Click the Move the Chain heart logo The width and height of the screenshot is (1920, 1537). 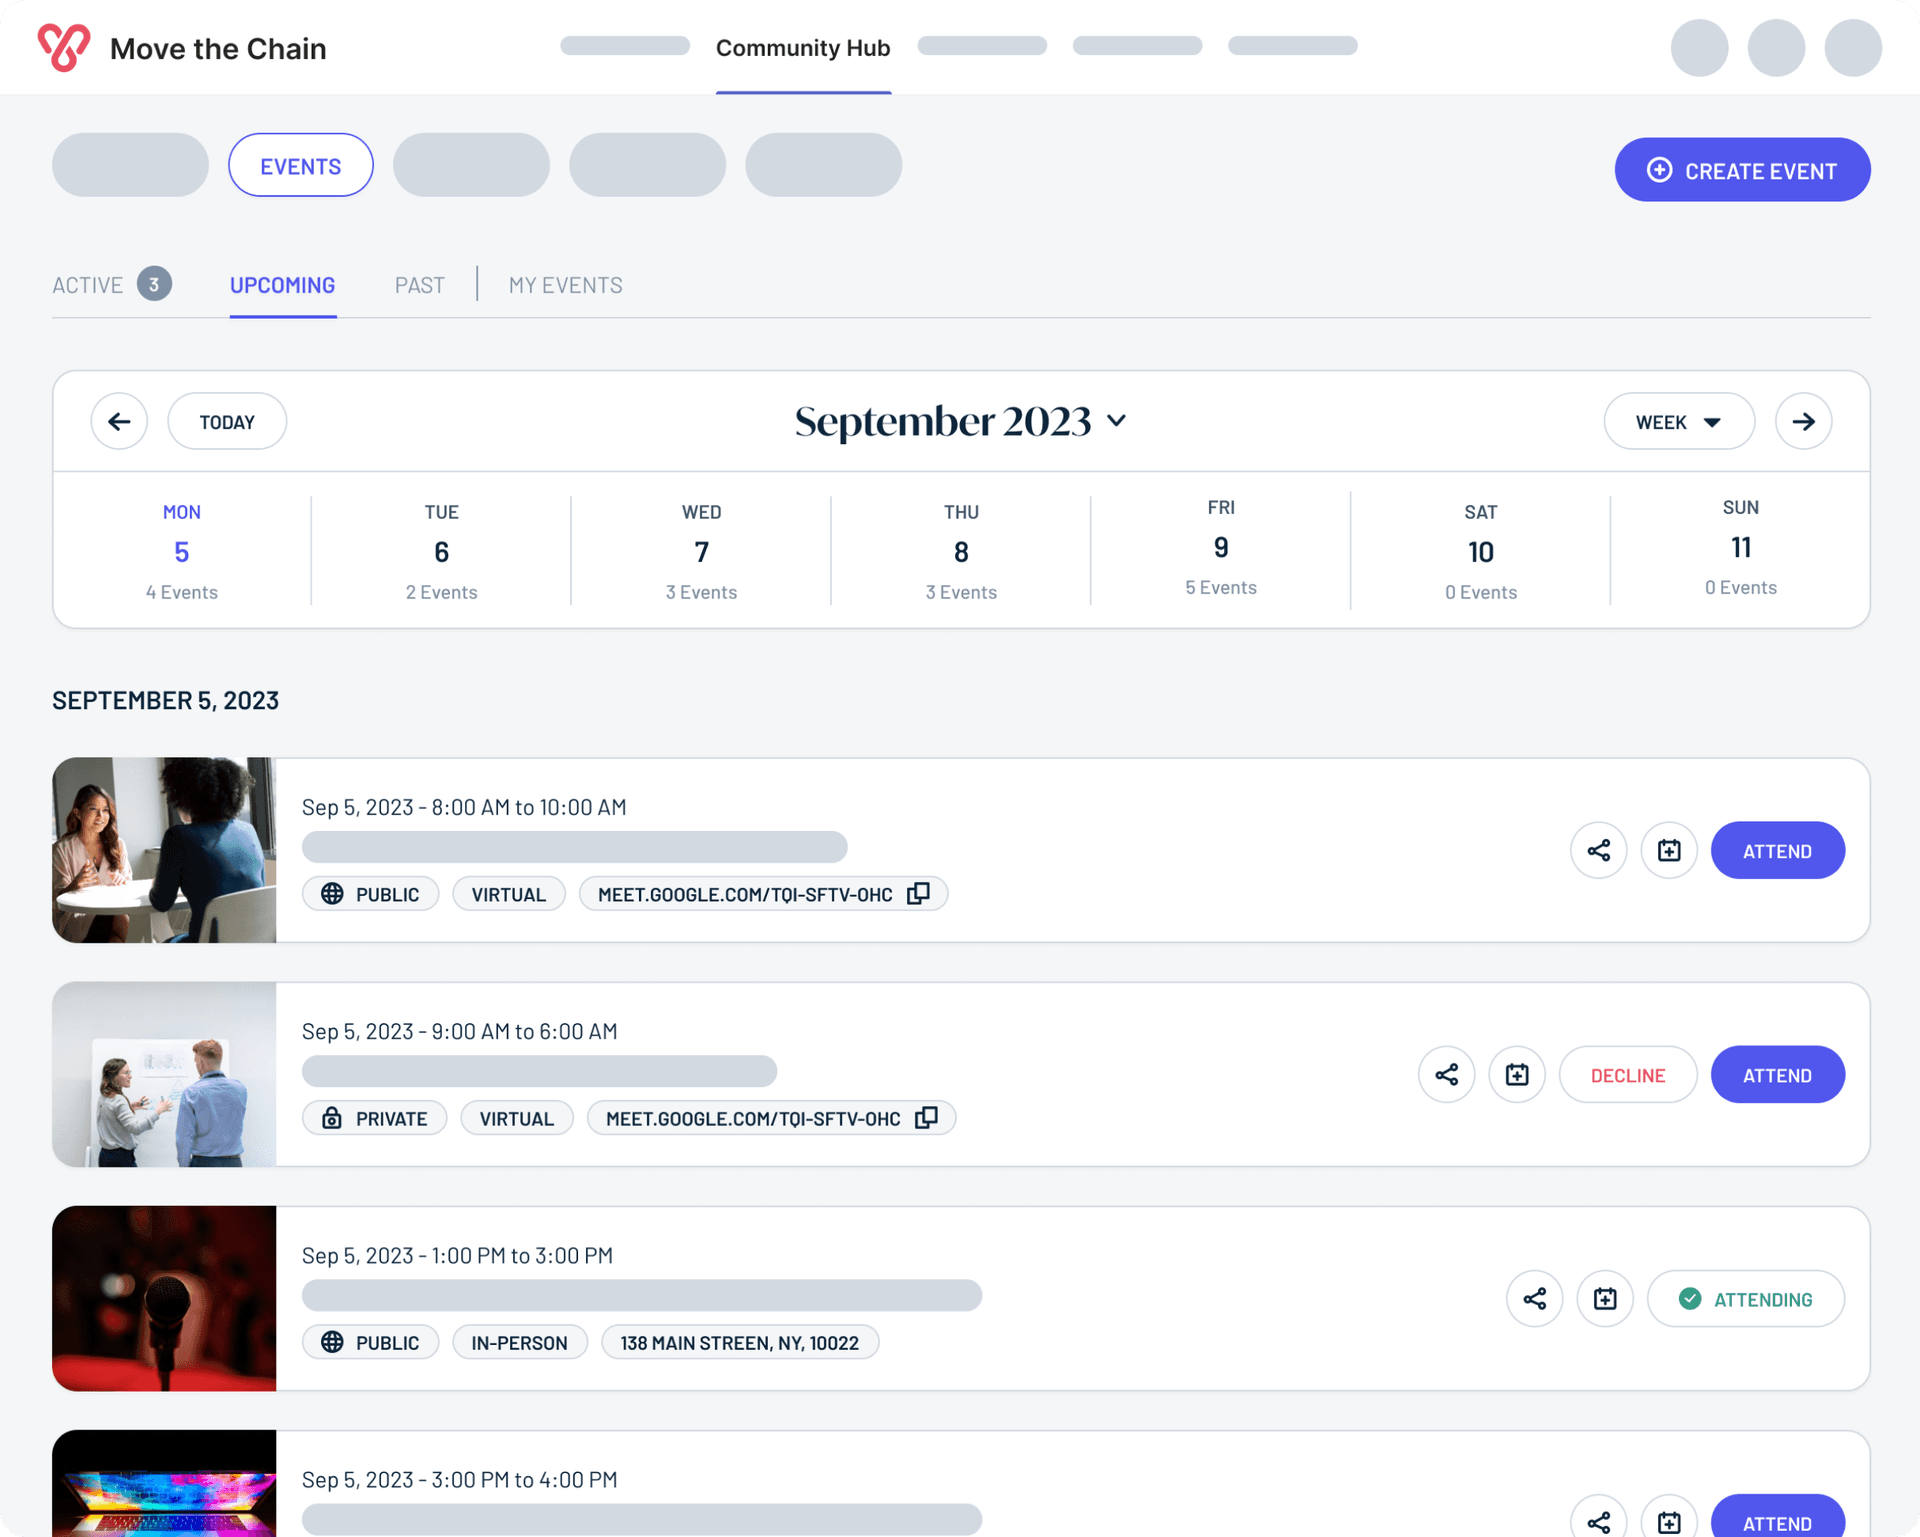pyautogui.click(x=64, y=47)
